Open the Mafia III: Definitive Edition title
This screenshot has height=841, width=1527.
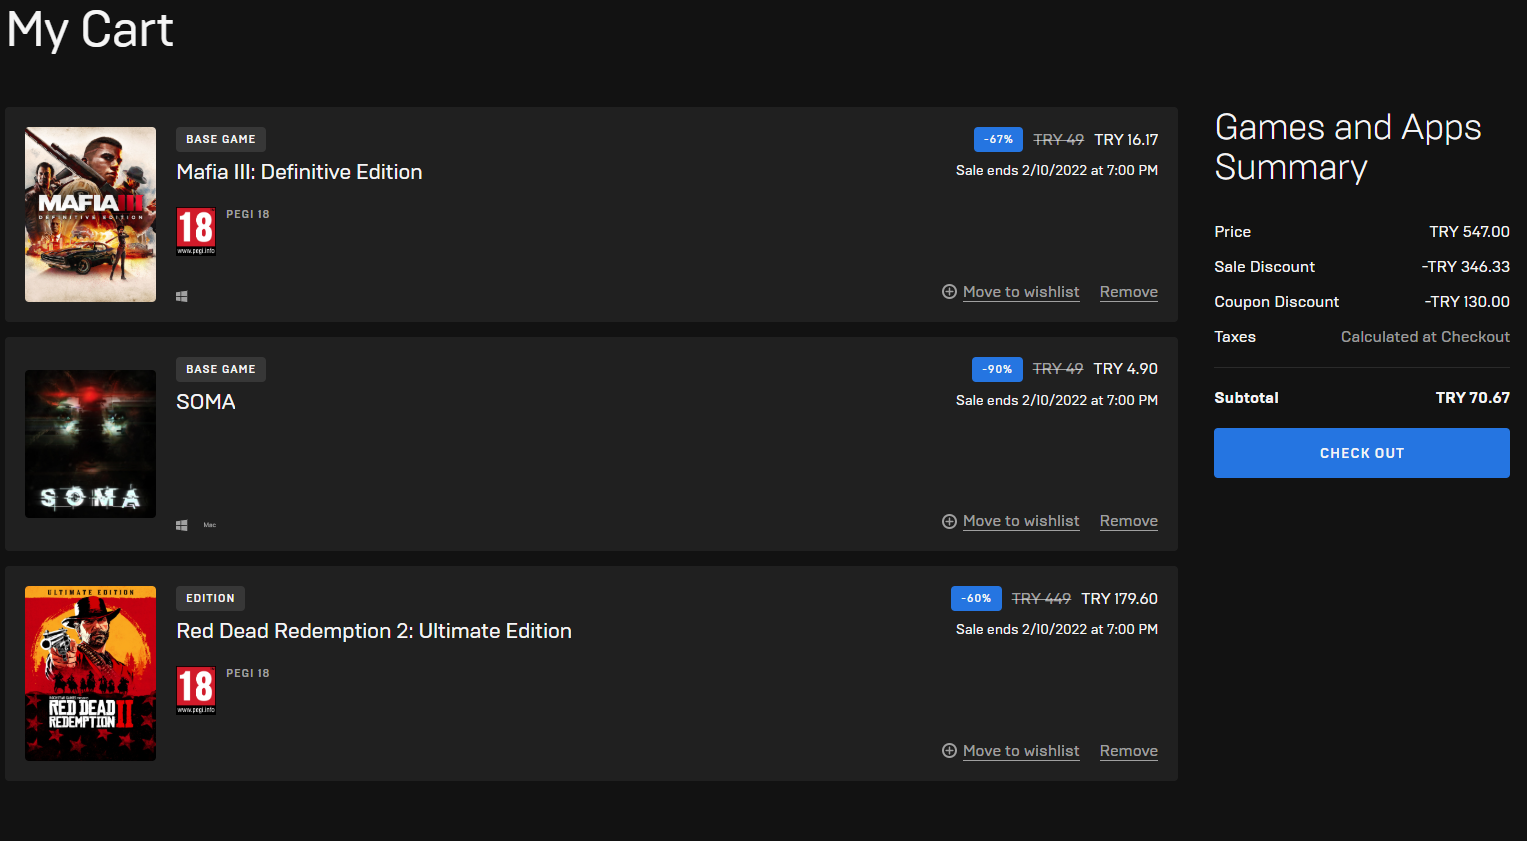299,172
